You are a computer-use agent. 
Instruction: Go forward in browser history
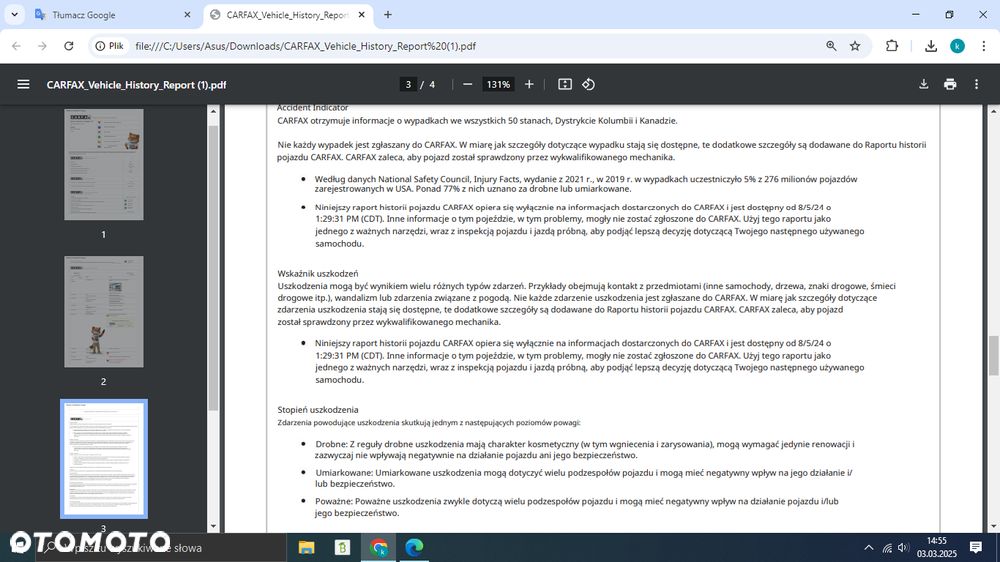point(42,46)
